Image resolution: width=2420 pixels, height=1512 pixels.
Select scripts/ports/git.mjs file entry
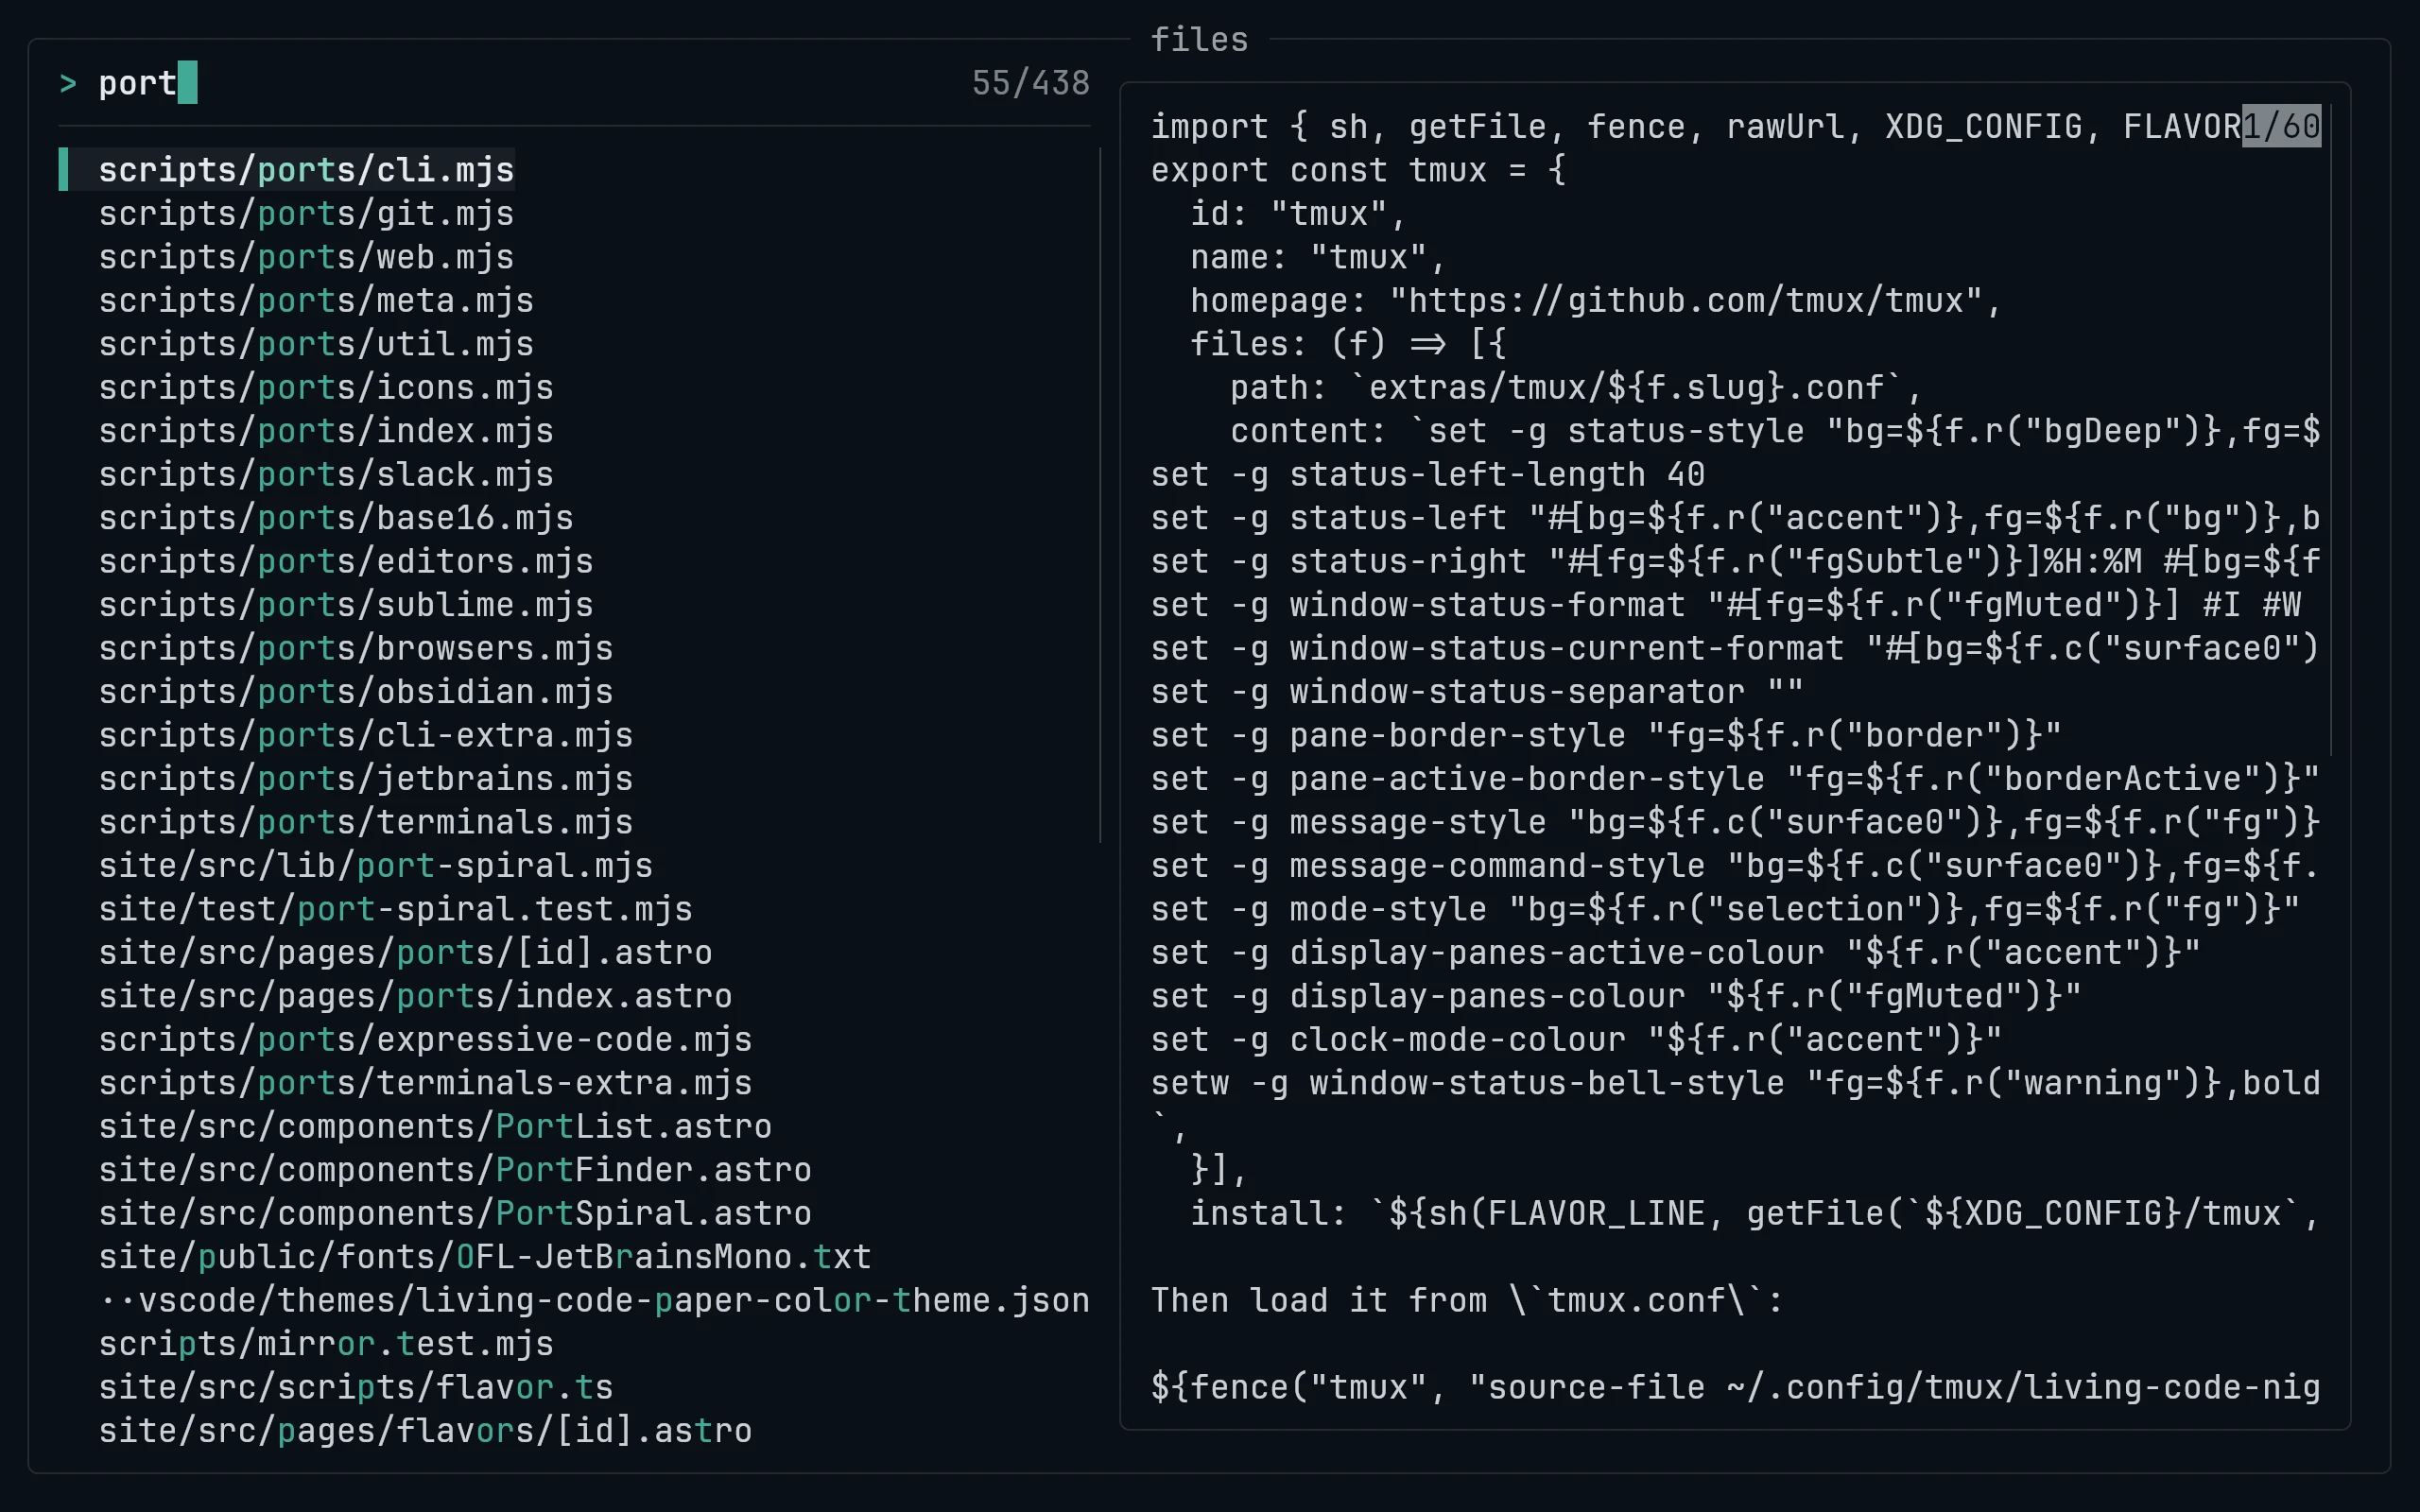pyautogui.click(x=306, y=214)
